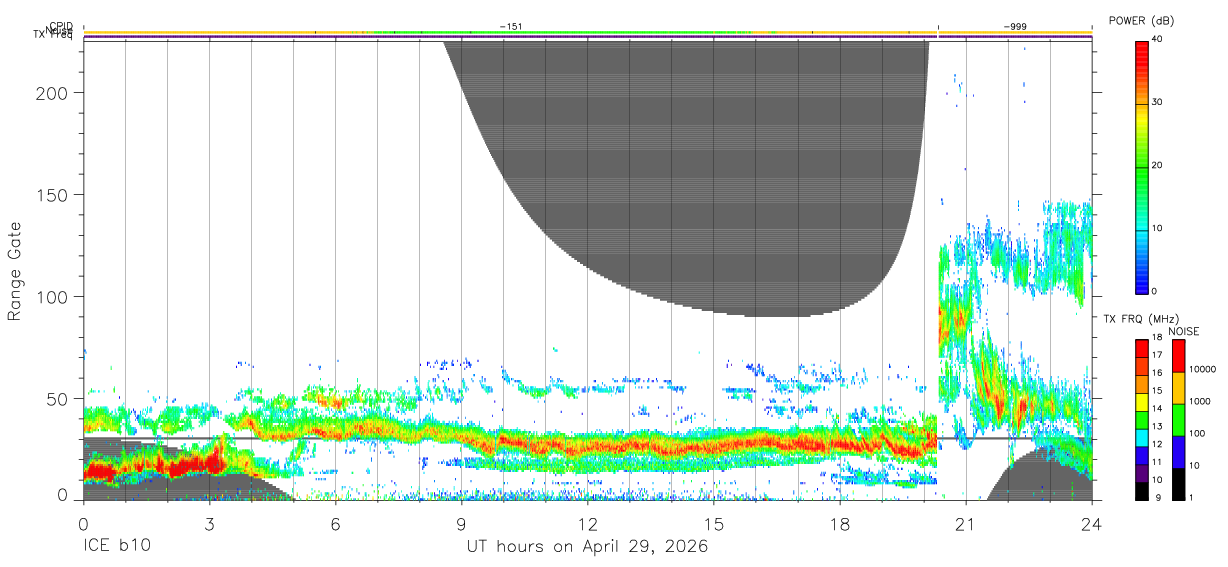Click the '30' tick on POWER colorbar
Screen dimensions: 1228x567
click(x=1156, y=103)
